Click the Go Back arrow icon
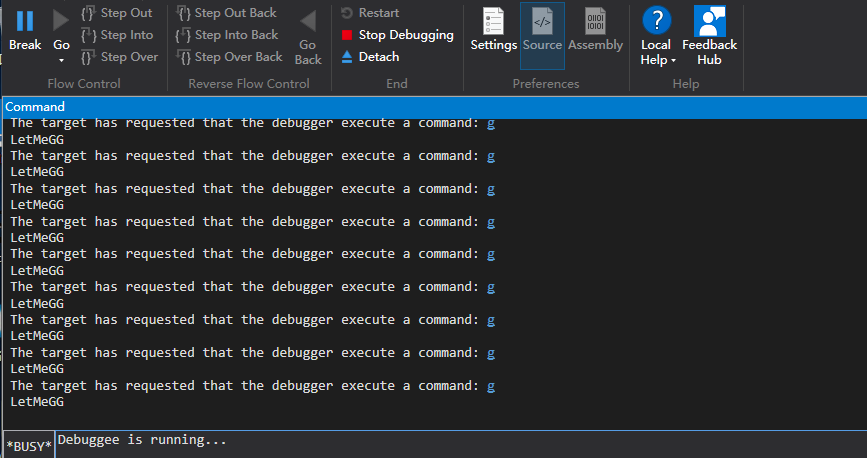Screen dimensions: 867x458 (x=308, y=21)
